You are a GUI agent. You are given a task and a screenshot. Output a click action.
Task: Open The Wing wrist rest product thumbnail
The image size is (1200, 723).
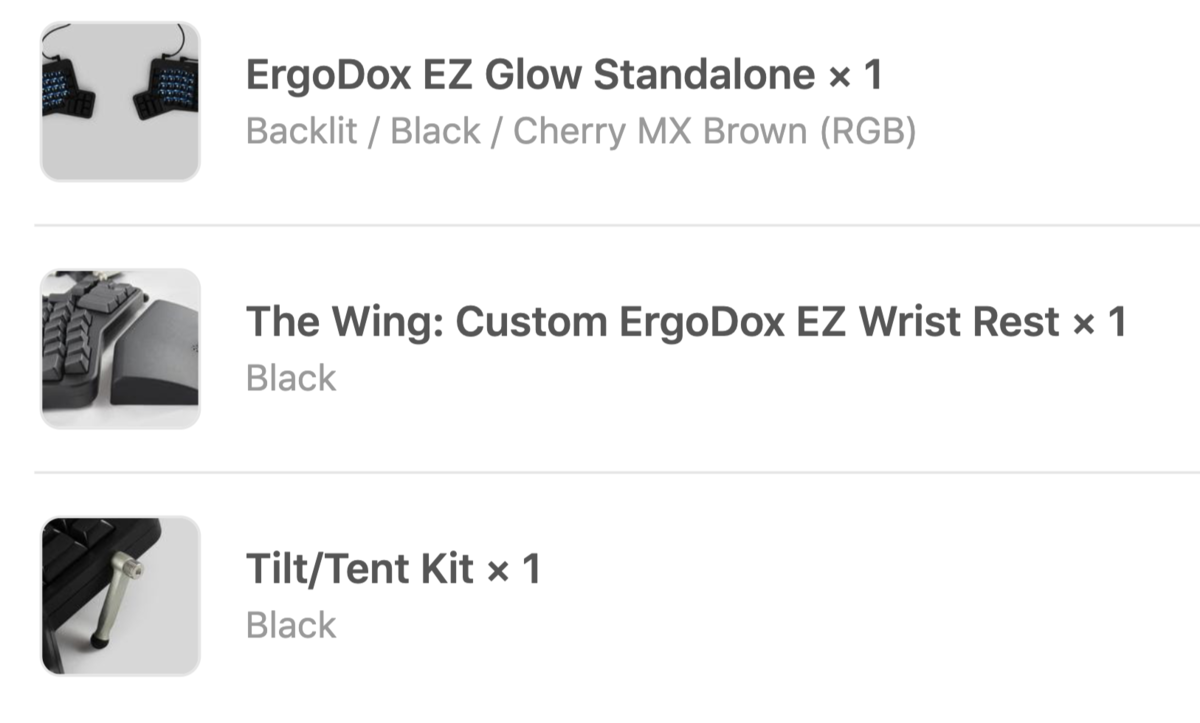coord(120,348)
